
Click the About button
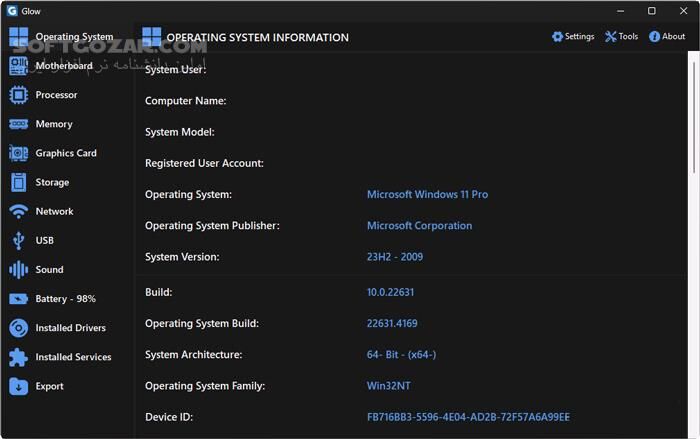[667, 37]
